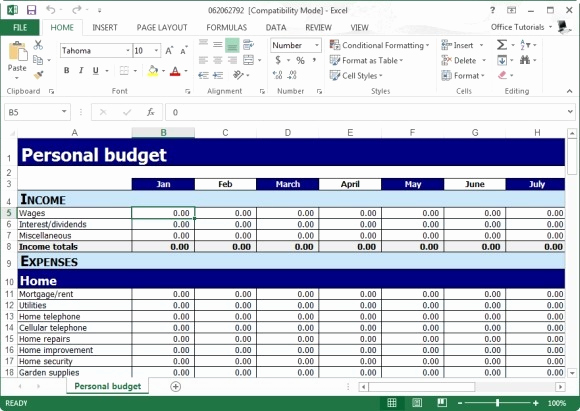The height and width of the screenshot is (411, 580).
Task: Increase the indent
Action: click(218, 75)
